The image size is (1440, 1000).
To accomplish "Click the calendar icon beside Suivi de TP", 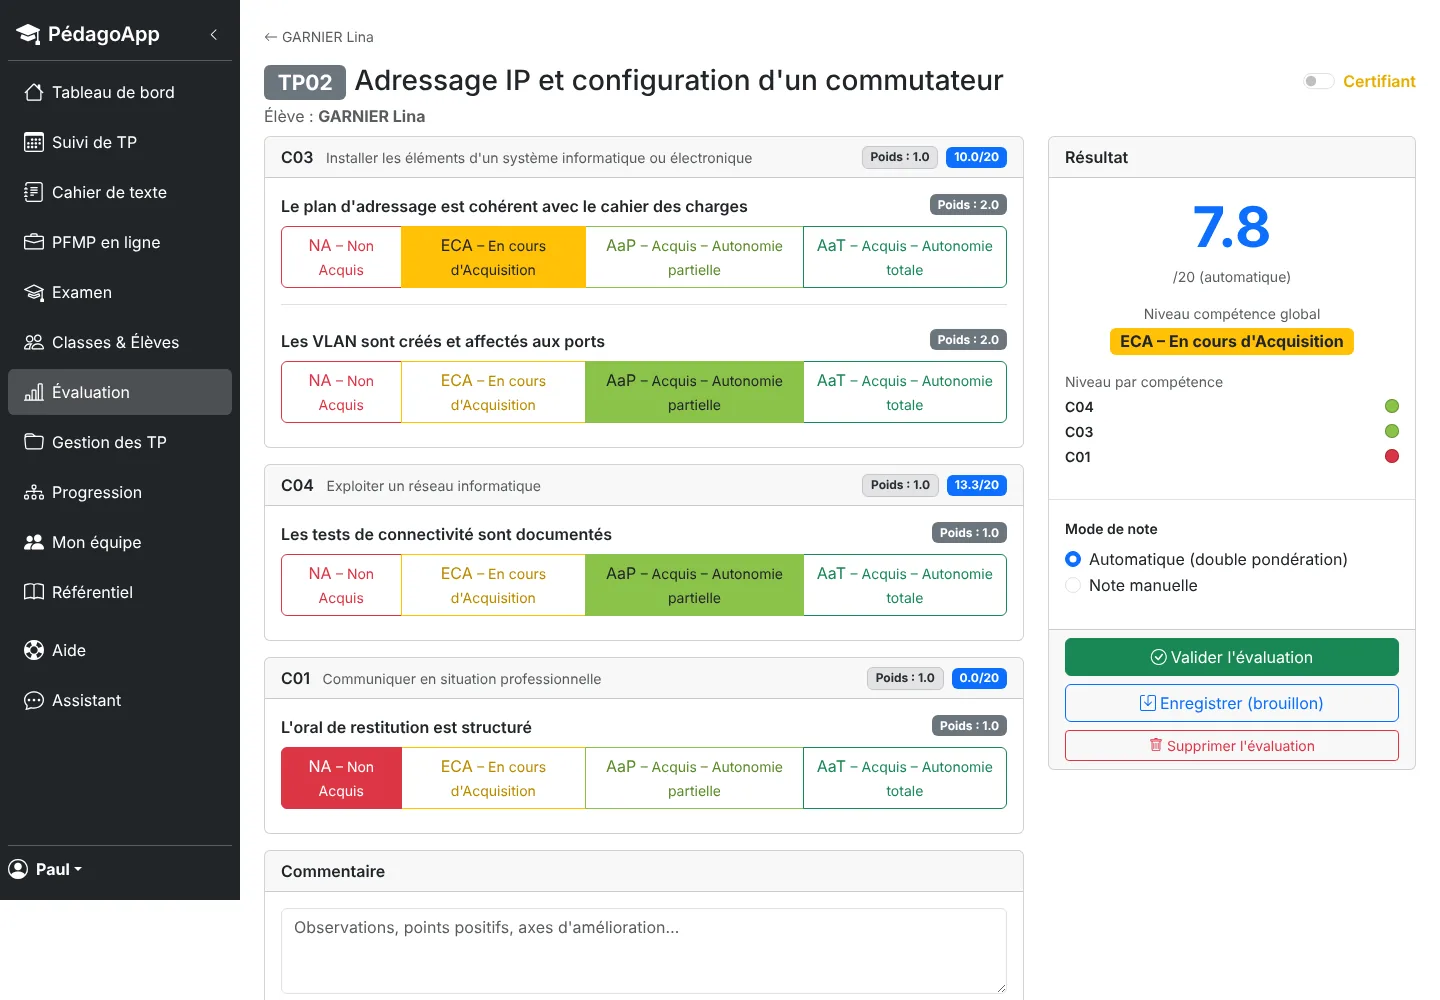I will coord(34,142).
